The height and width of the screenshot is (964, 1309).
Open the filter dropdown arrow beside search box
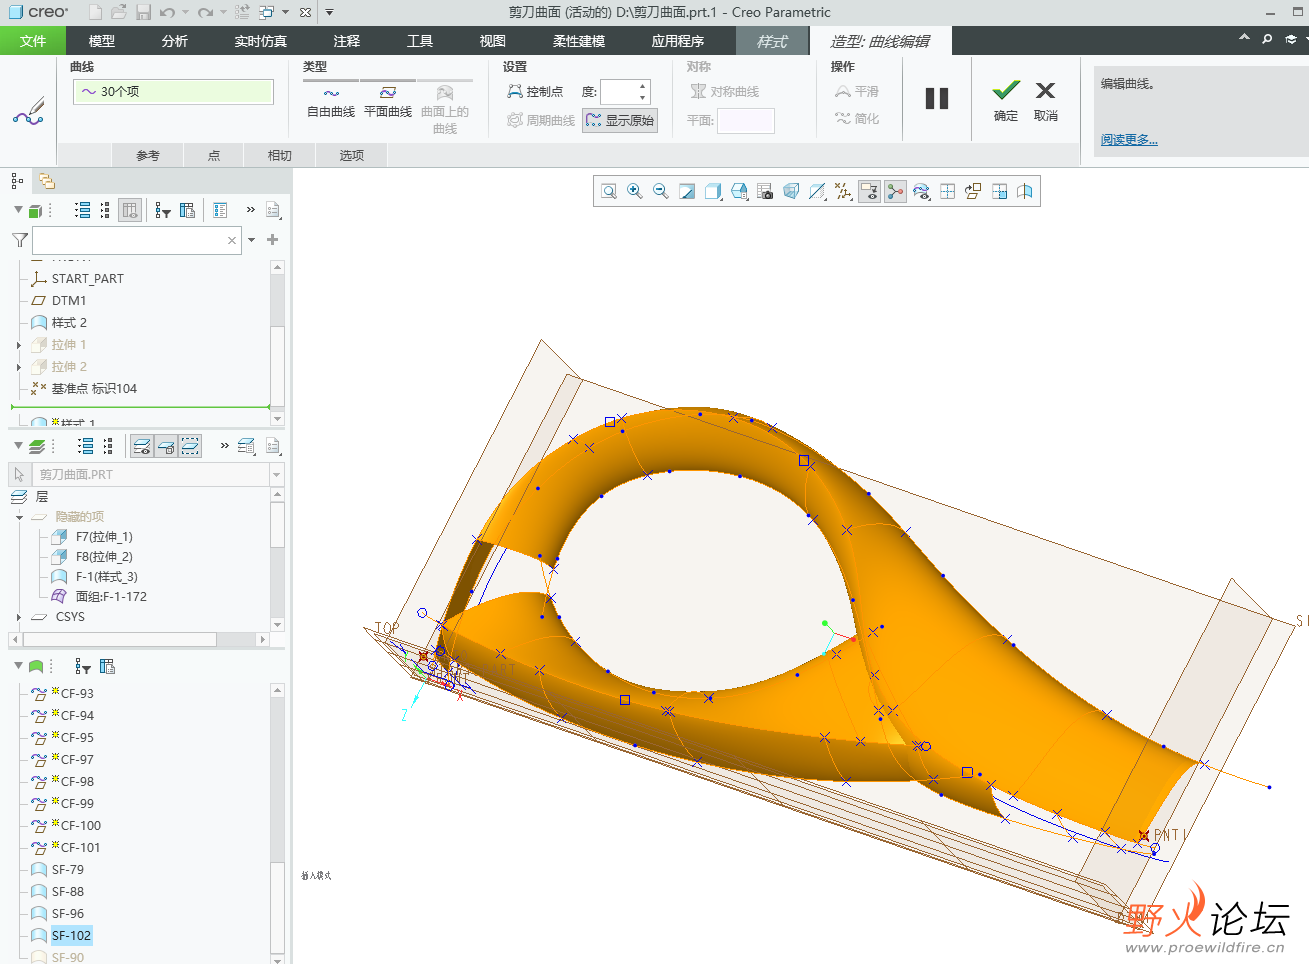[x=251, y=240]
